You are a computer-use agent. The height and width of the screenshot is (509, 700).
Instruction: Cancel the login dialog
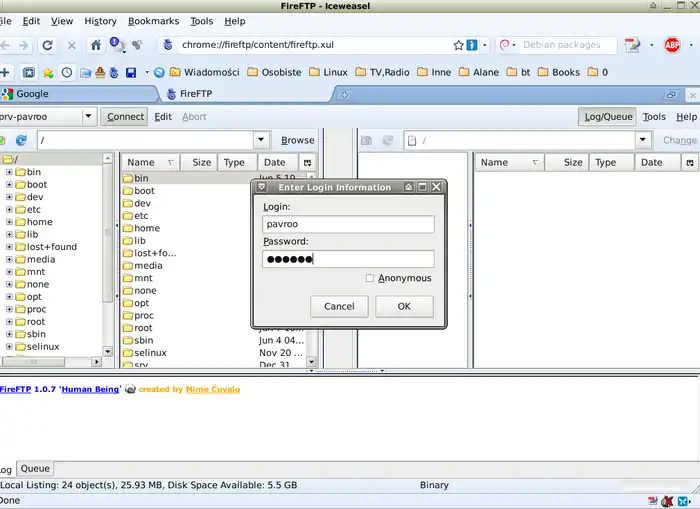point(339,306)
